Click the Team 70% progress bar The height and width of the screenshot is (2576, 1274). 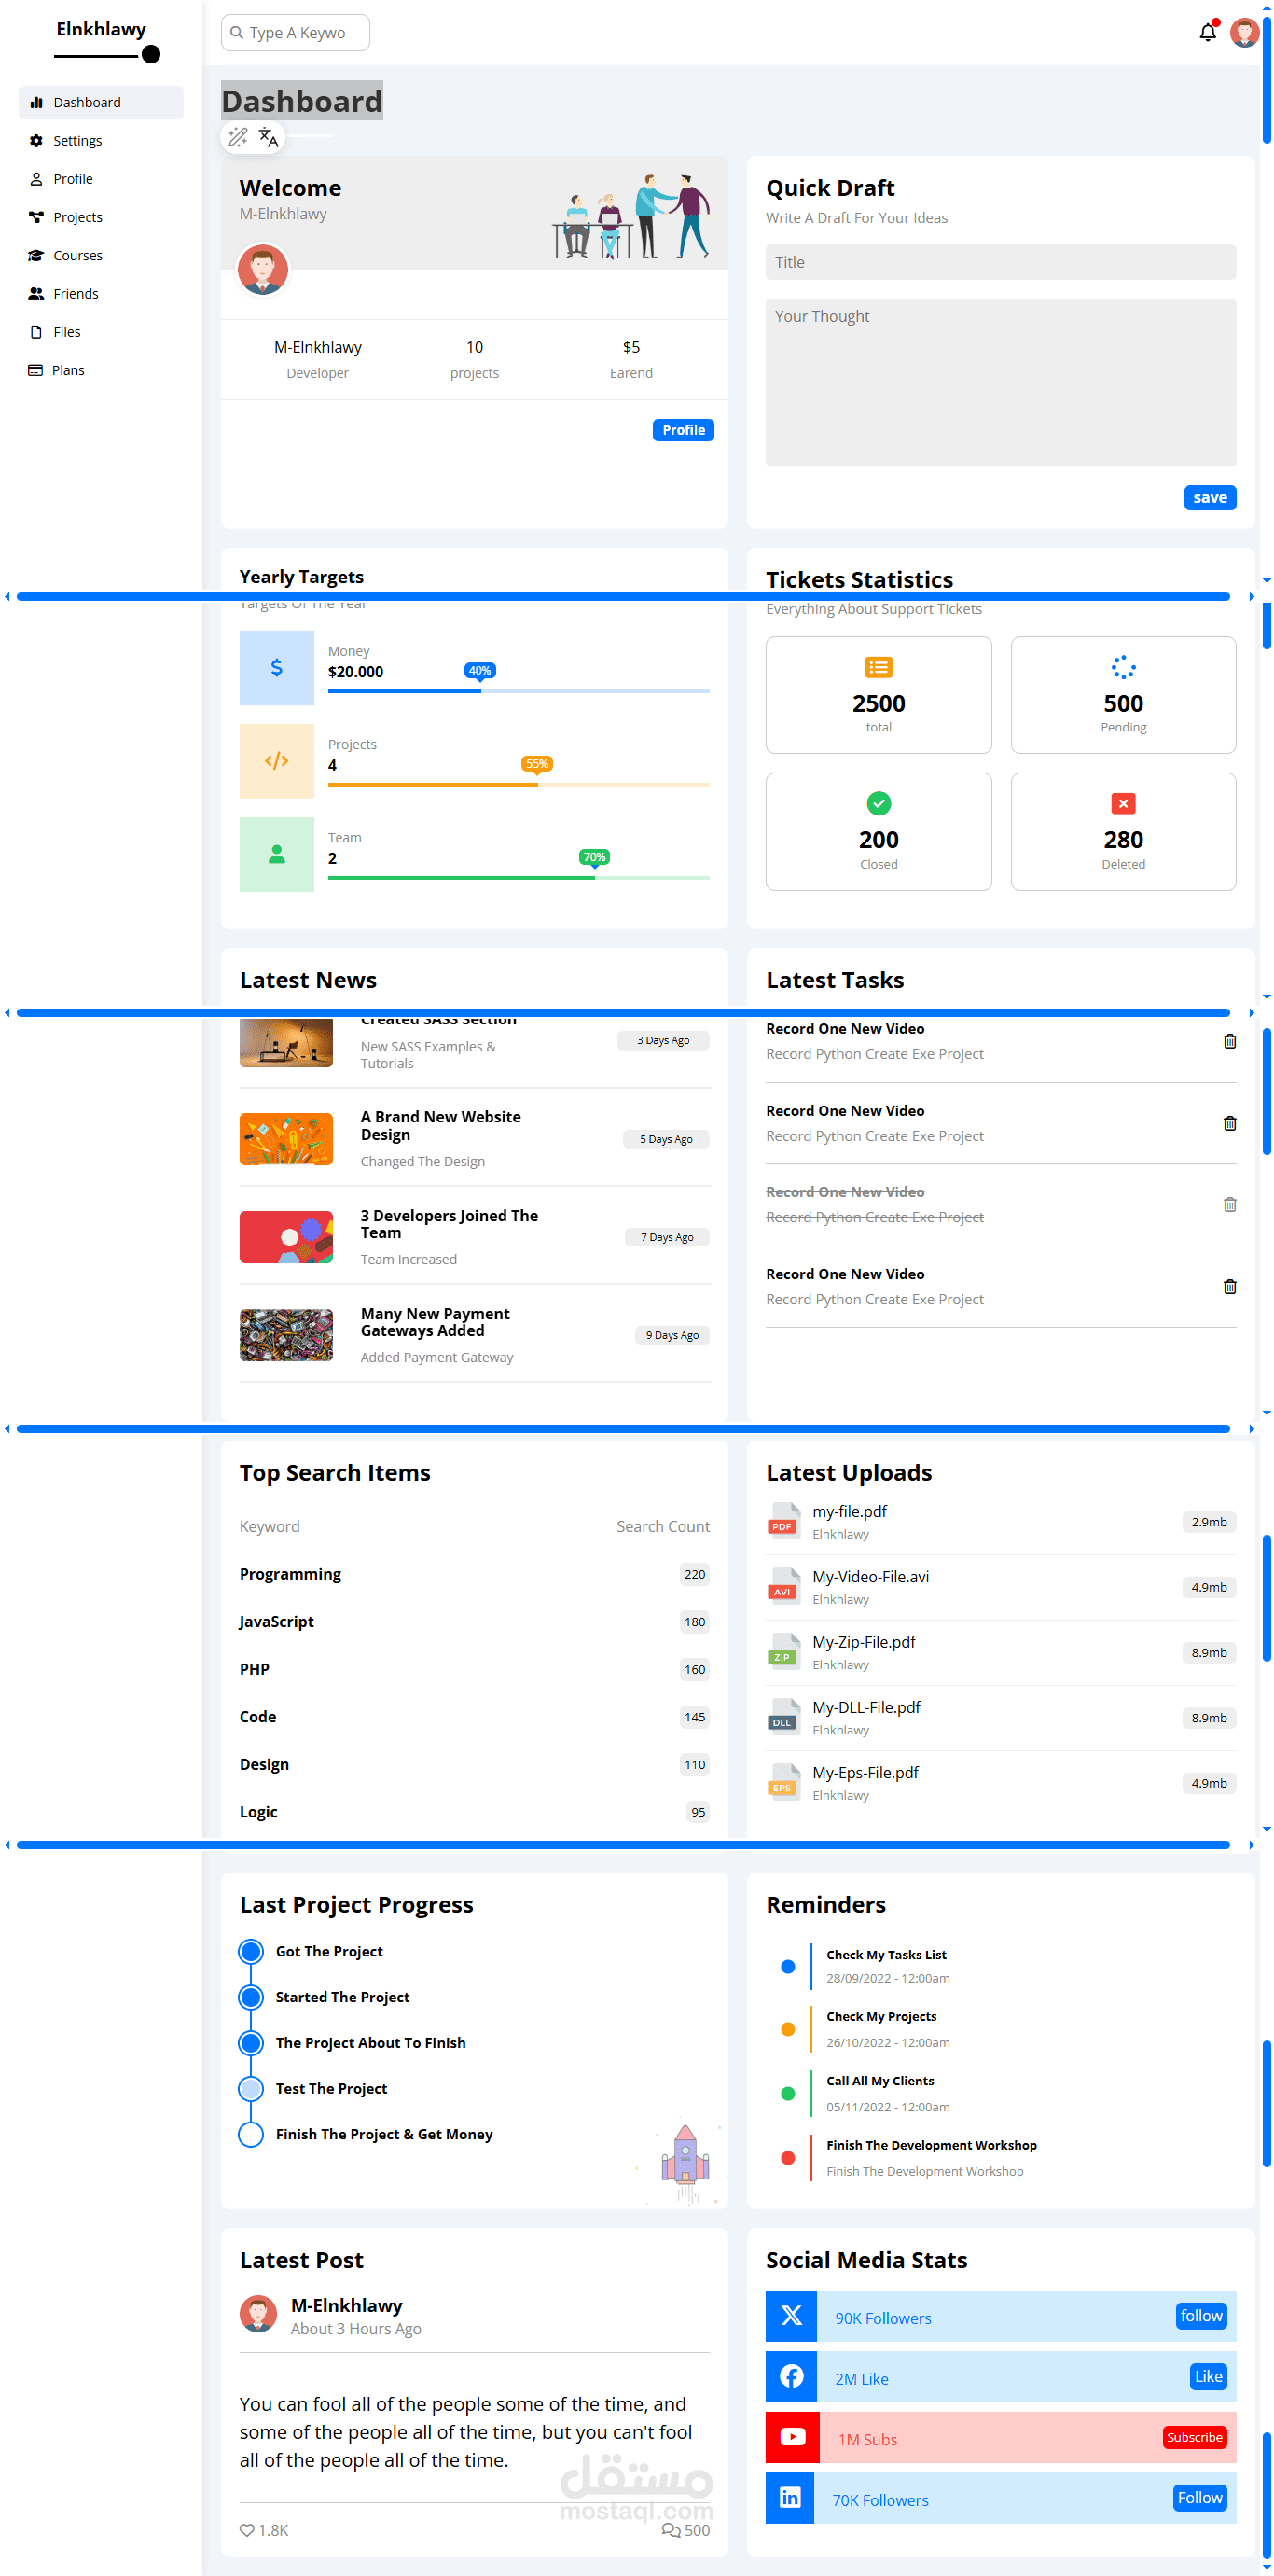pos(519,877)
